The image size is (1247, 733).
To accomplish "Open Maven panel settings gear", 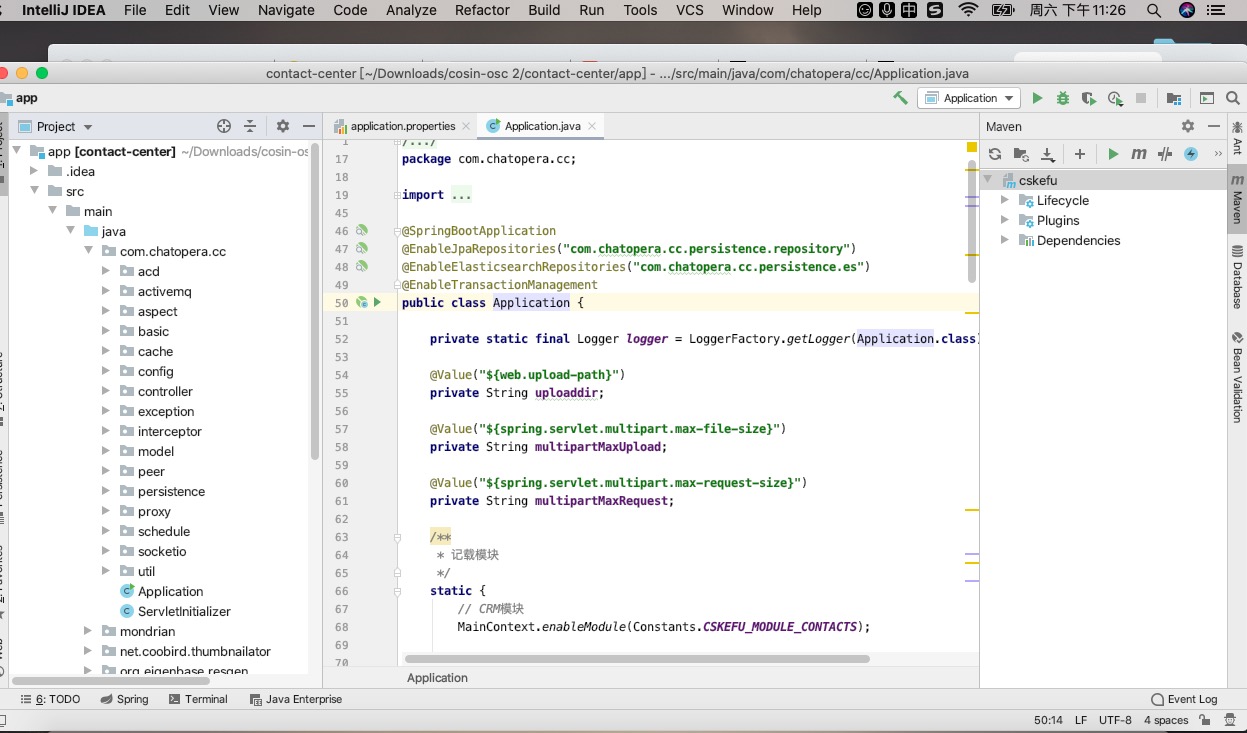I will (x=1186, y=125).
